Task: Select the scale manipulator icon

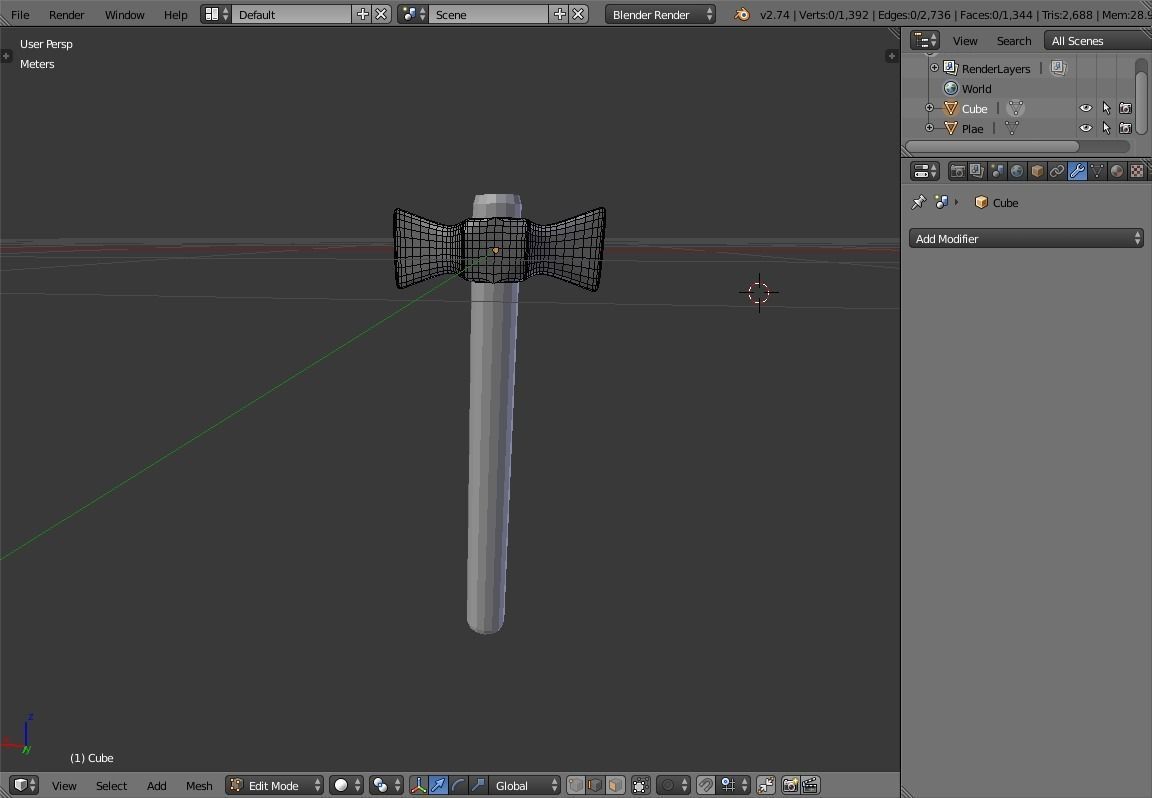Action: 478,786
